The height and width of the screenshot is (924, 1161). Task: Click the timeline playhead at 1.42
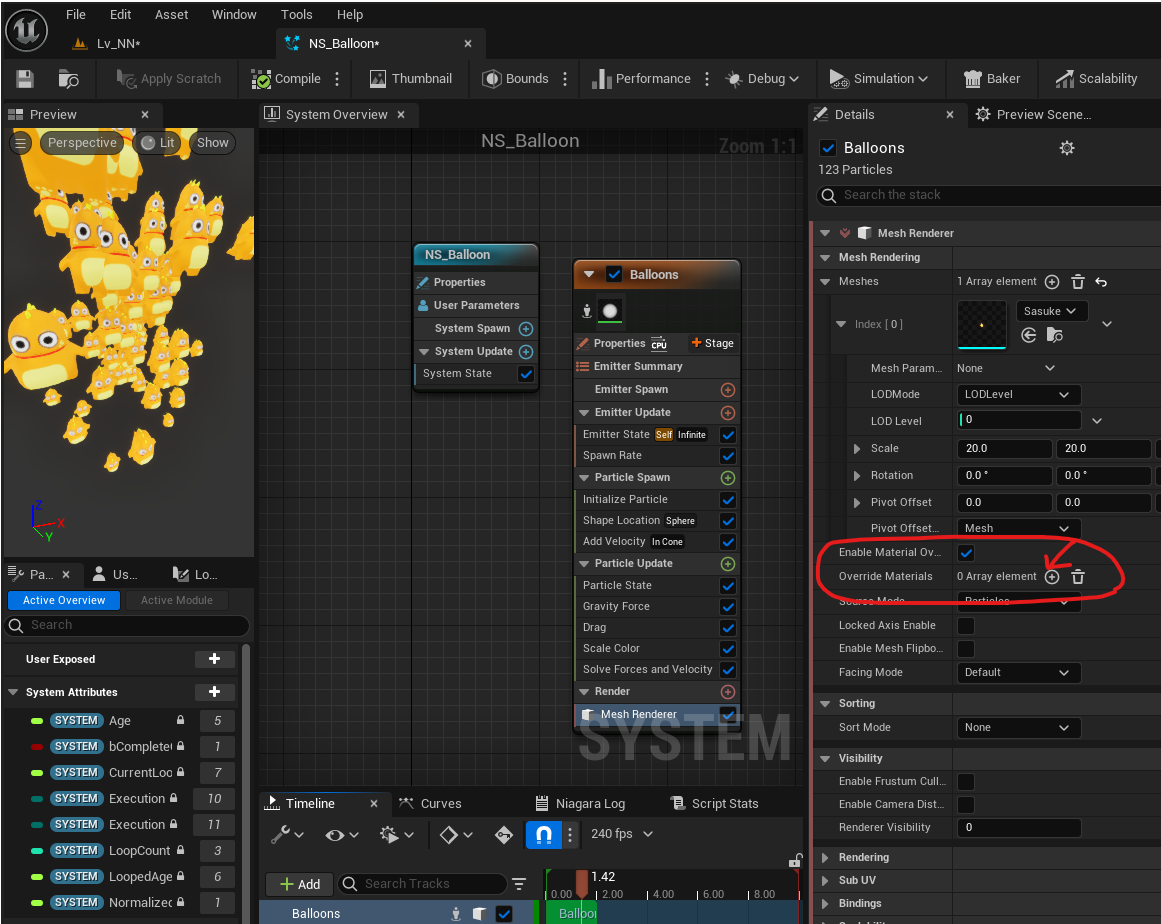click(x=582, y=883)
